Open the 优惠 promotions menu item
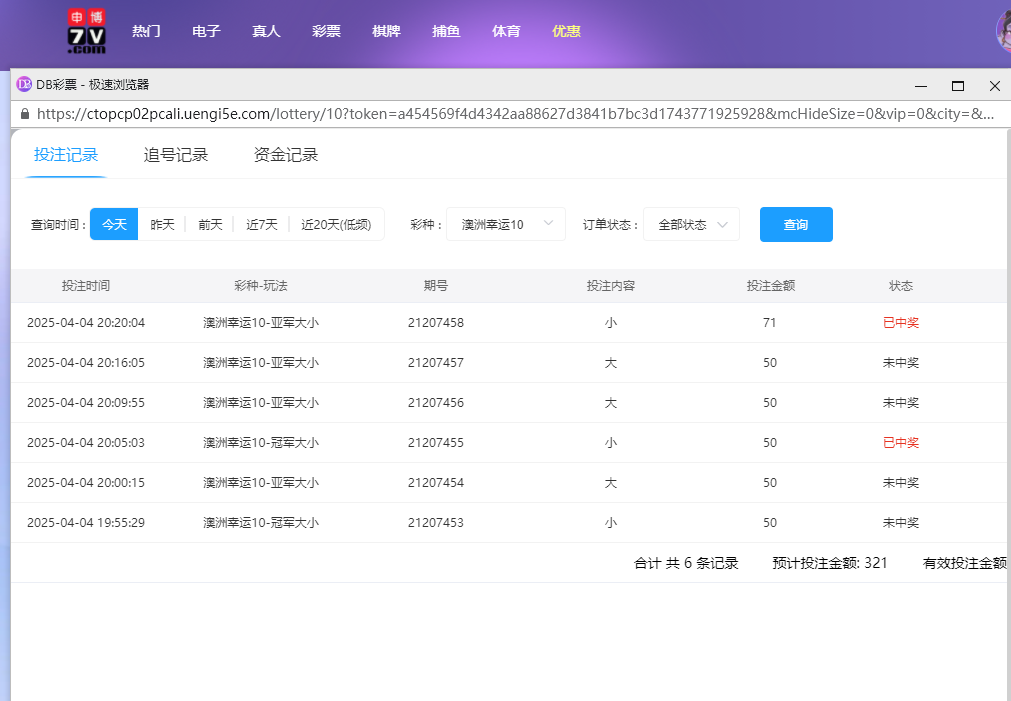 (x=566, y=31)
